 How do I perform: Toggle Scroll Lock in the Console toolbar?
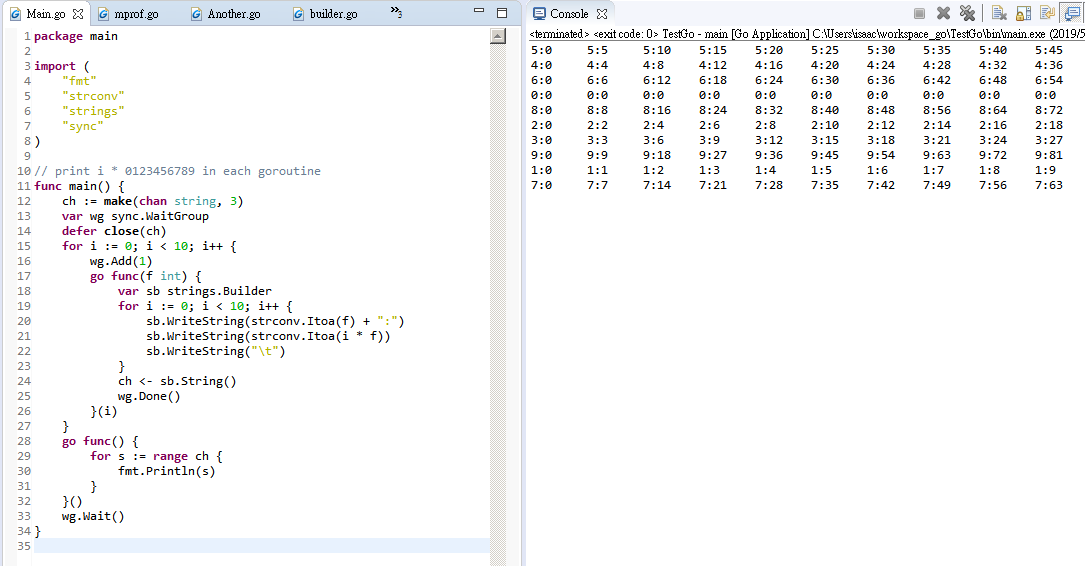point(1023,14)
